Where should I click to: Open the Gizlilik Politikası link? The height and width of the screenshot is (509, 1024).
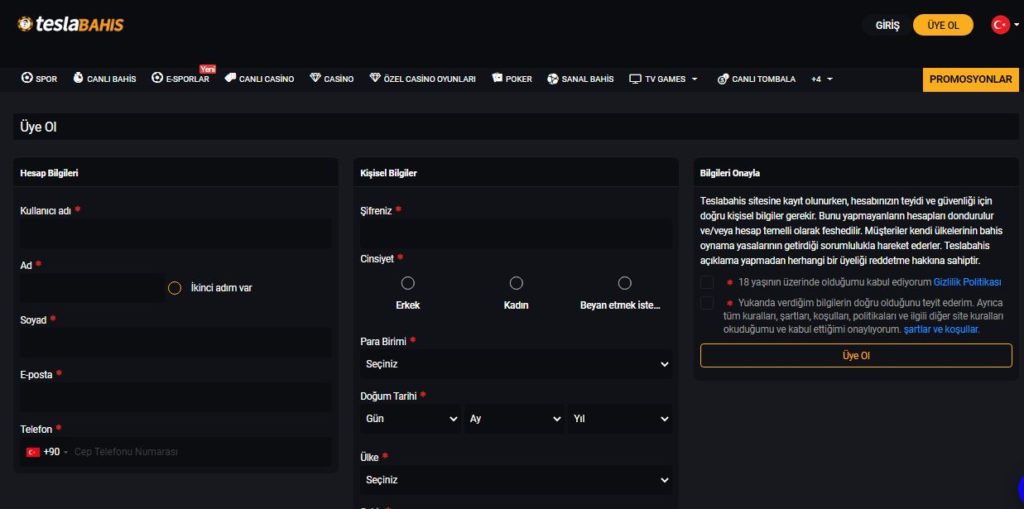[967, 283]
